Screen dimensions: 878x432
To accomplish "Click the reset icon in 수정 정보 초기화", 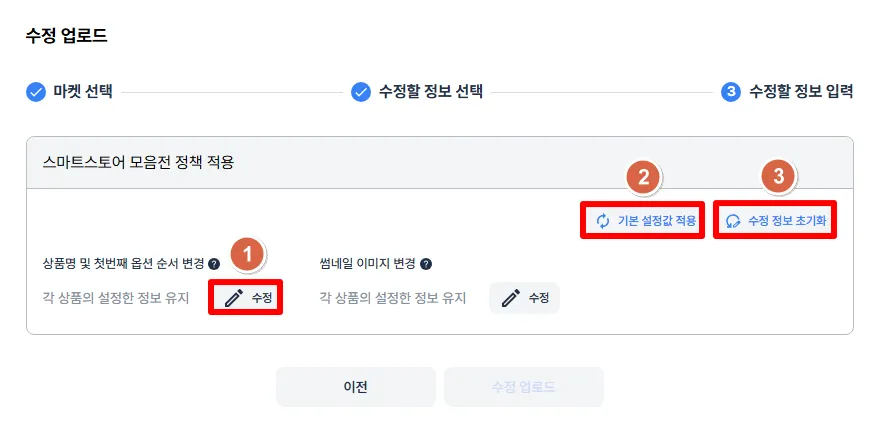I will coord(734,221).
